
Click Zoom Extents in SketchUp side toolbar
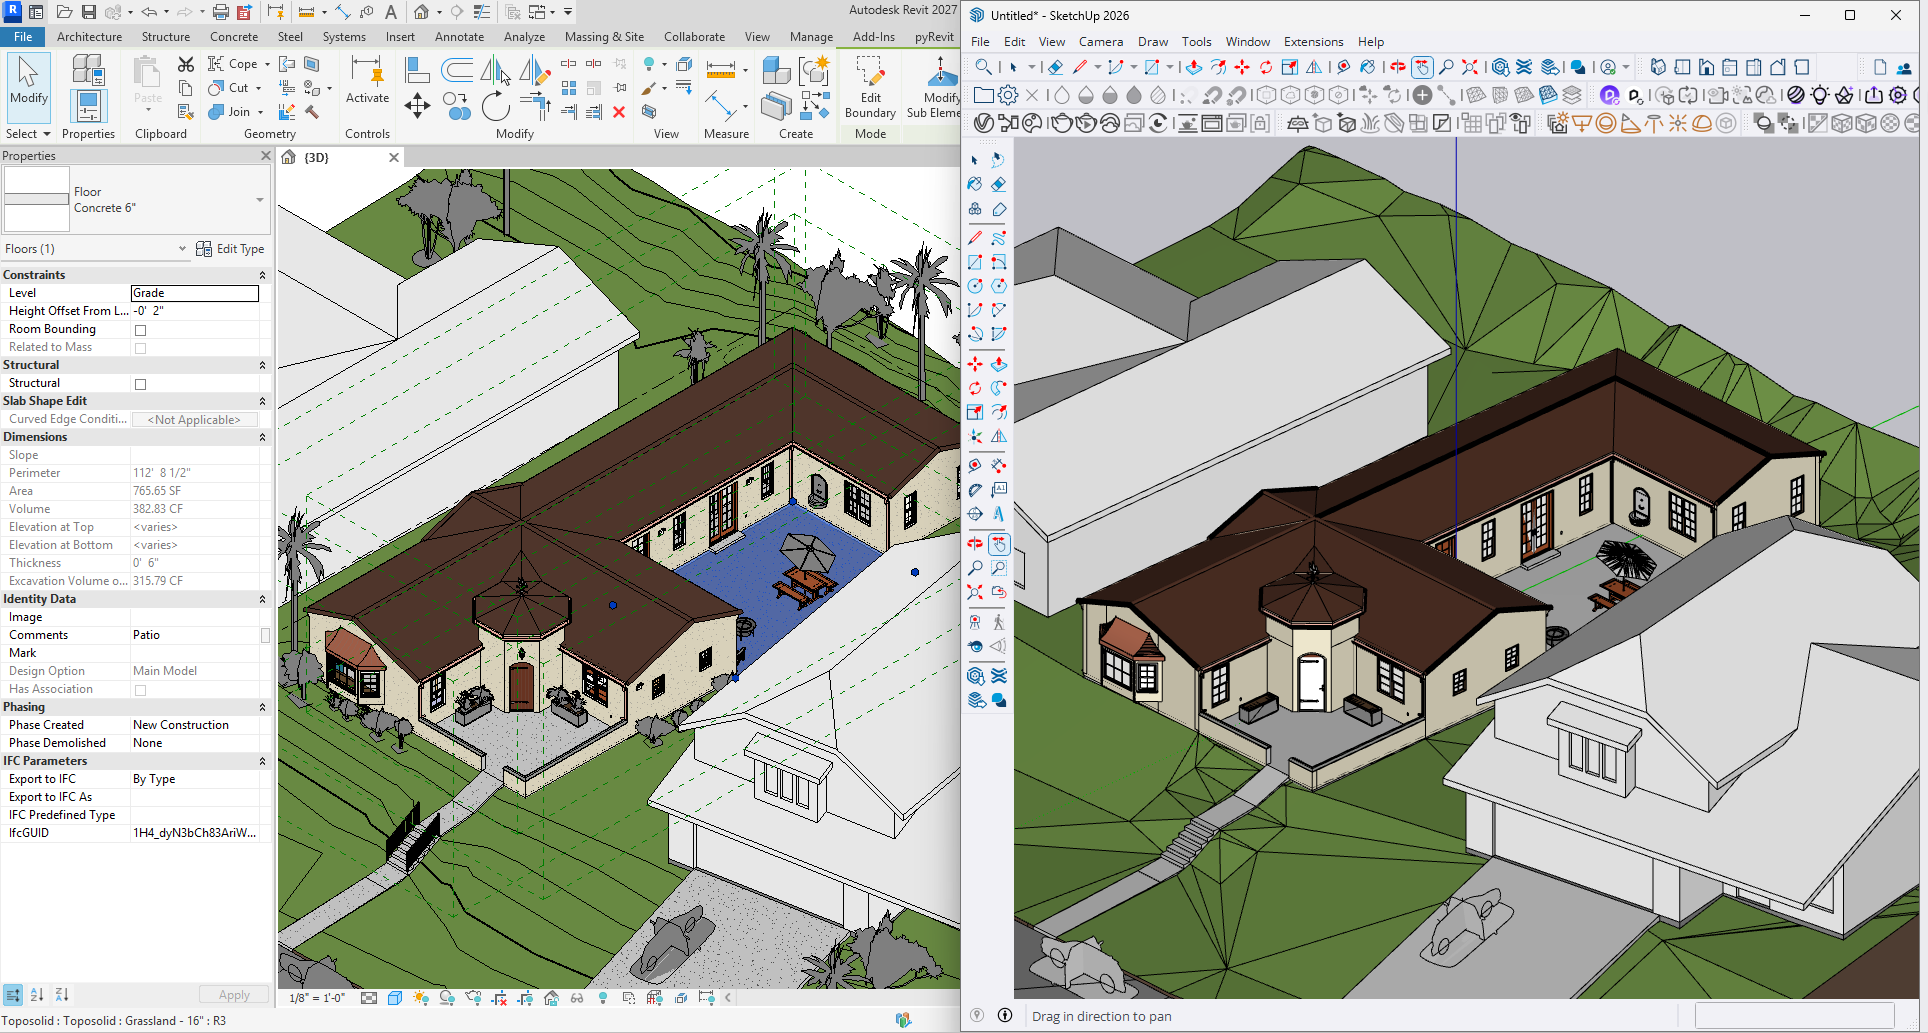[975, 592]
